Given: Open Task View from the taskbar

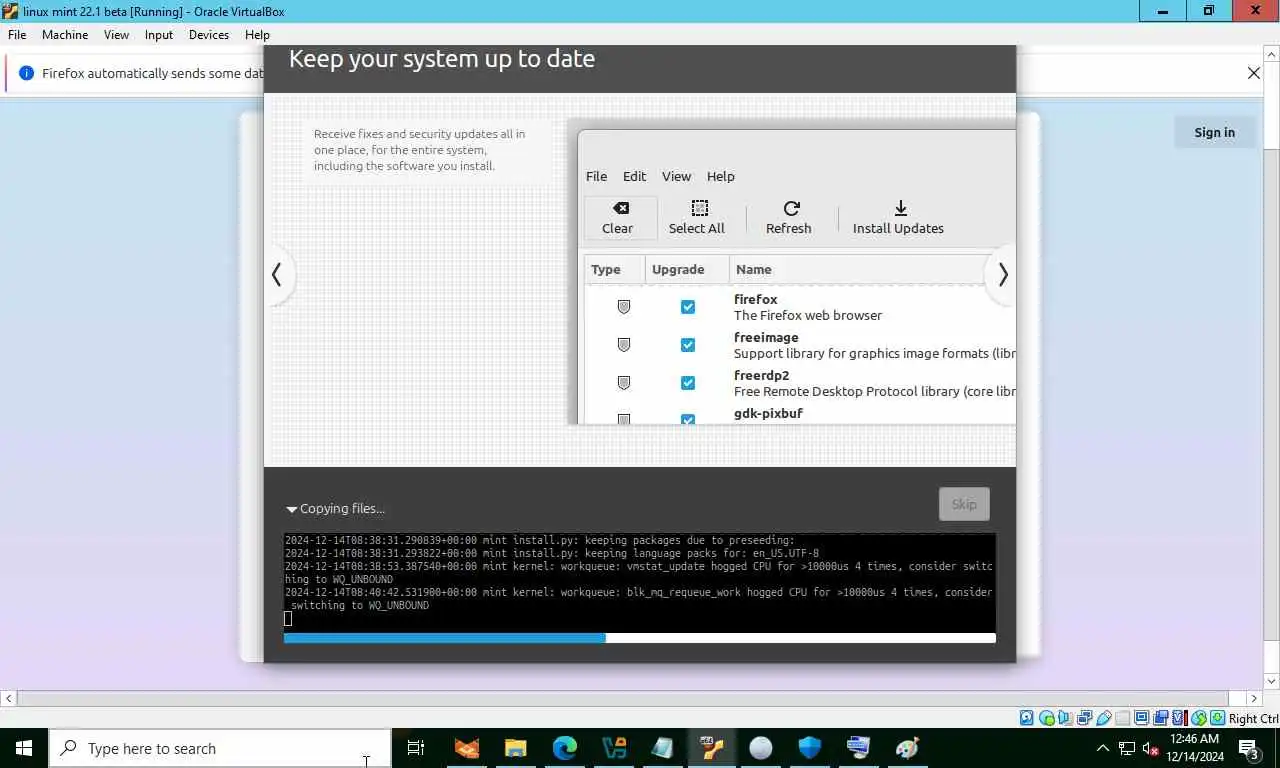Looking at the screenshot, I should point(416,748).
